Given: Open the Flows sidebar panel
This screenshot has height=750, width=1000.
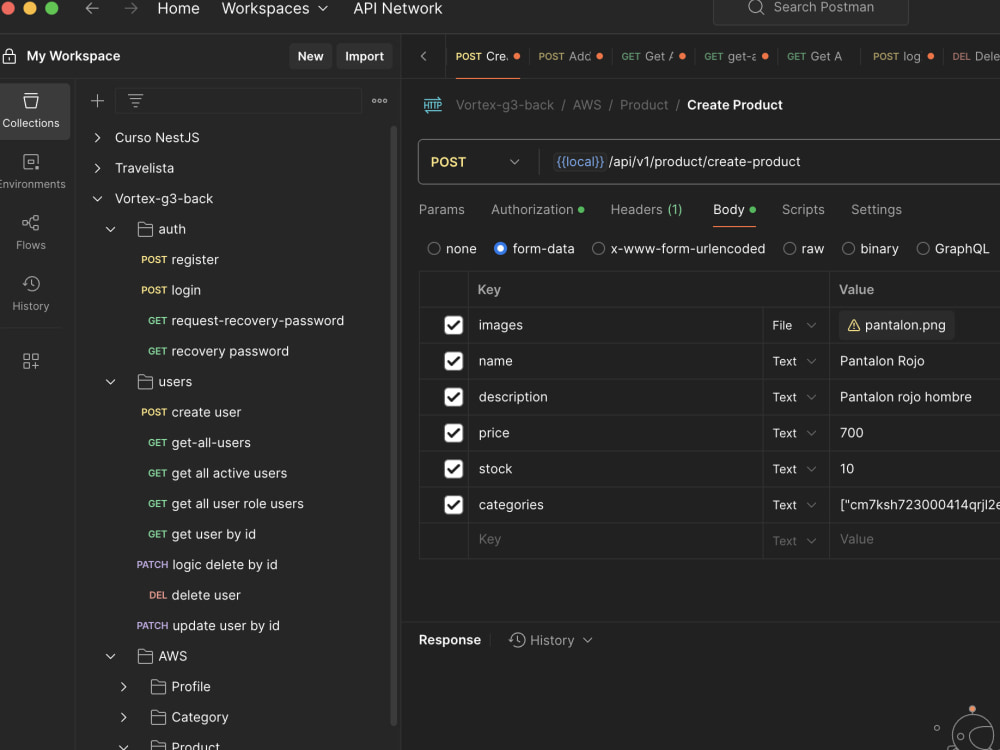Looking at the screenshot, I should [x=31, y=233].
